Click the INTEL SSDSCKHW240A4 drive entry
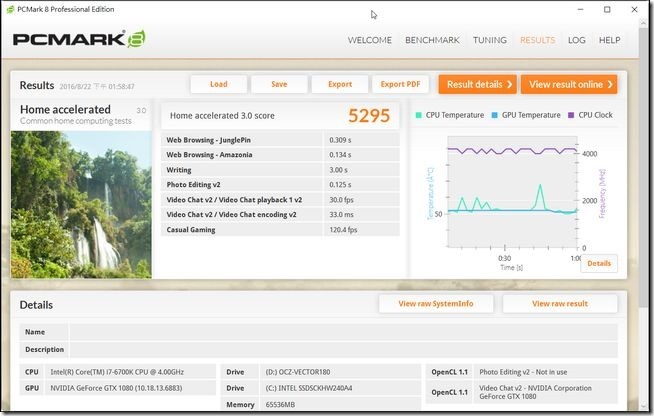Image resolution: width=654 pixels, height=416 pixels. click(309, 388)
